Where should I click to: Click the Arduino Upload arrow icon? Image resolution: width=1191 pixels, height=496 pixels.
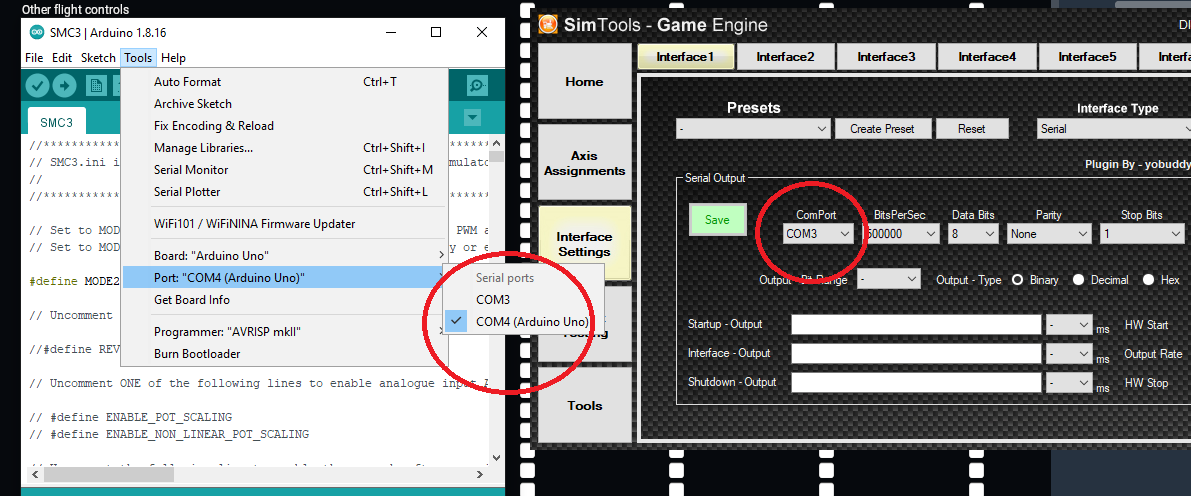coord(65,85)
